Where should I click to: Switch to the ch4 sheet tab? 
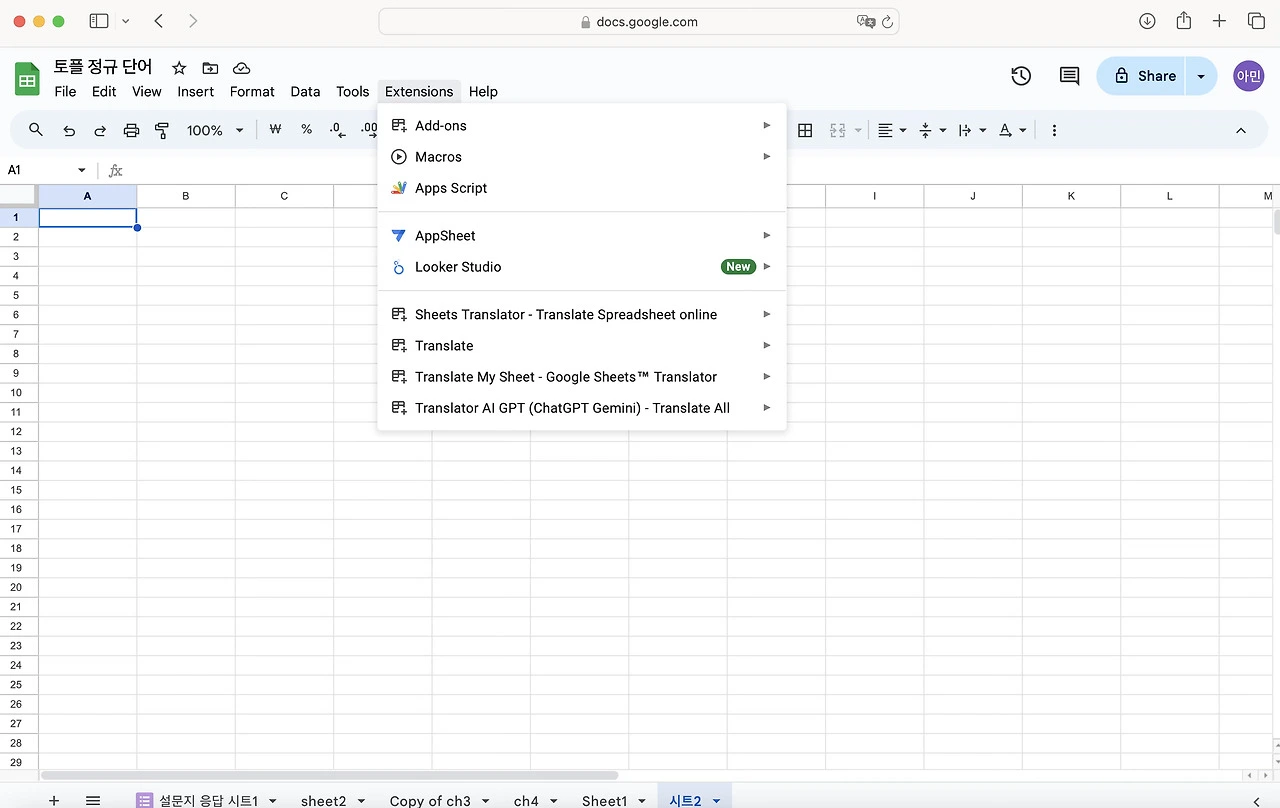(526, 801)
